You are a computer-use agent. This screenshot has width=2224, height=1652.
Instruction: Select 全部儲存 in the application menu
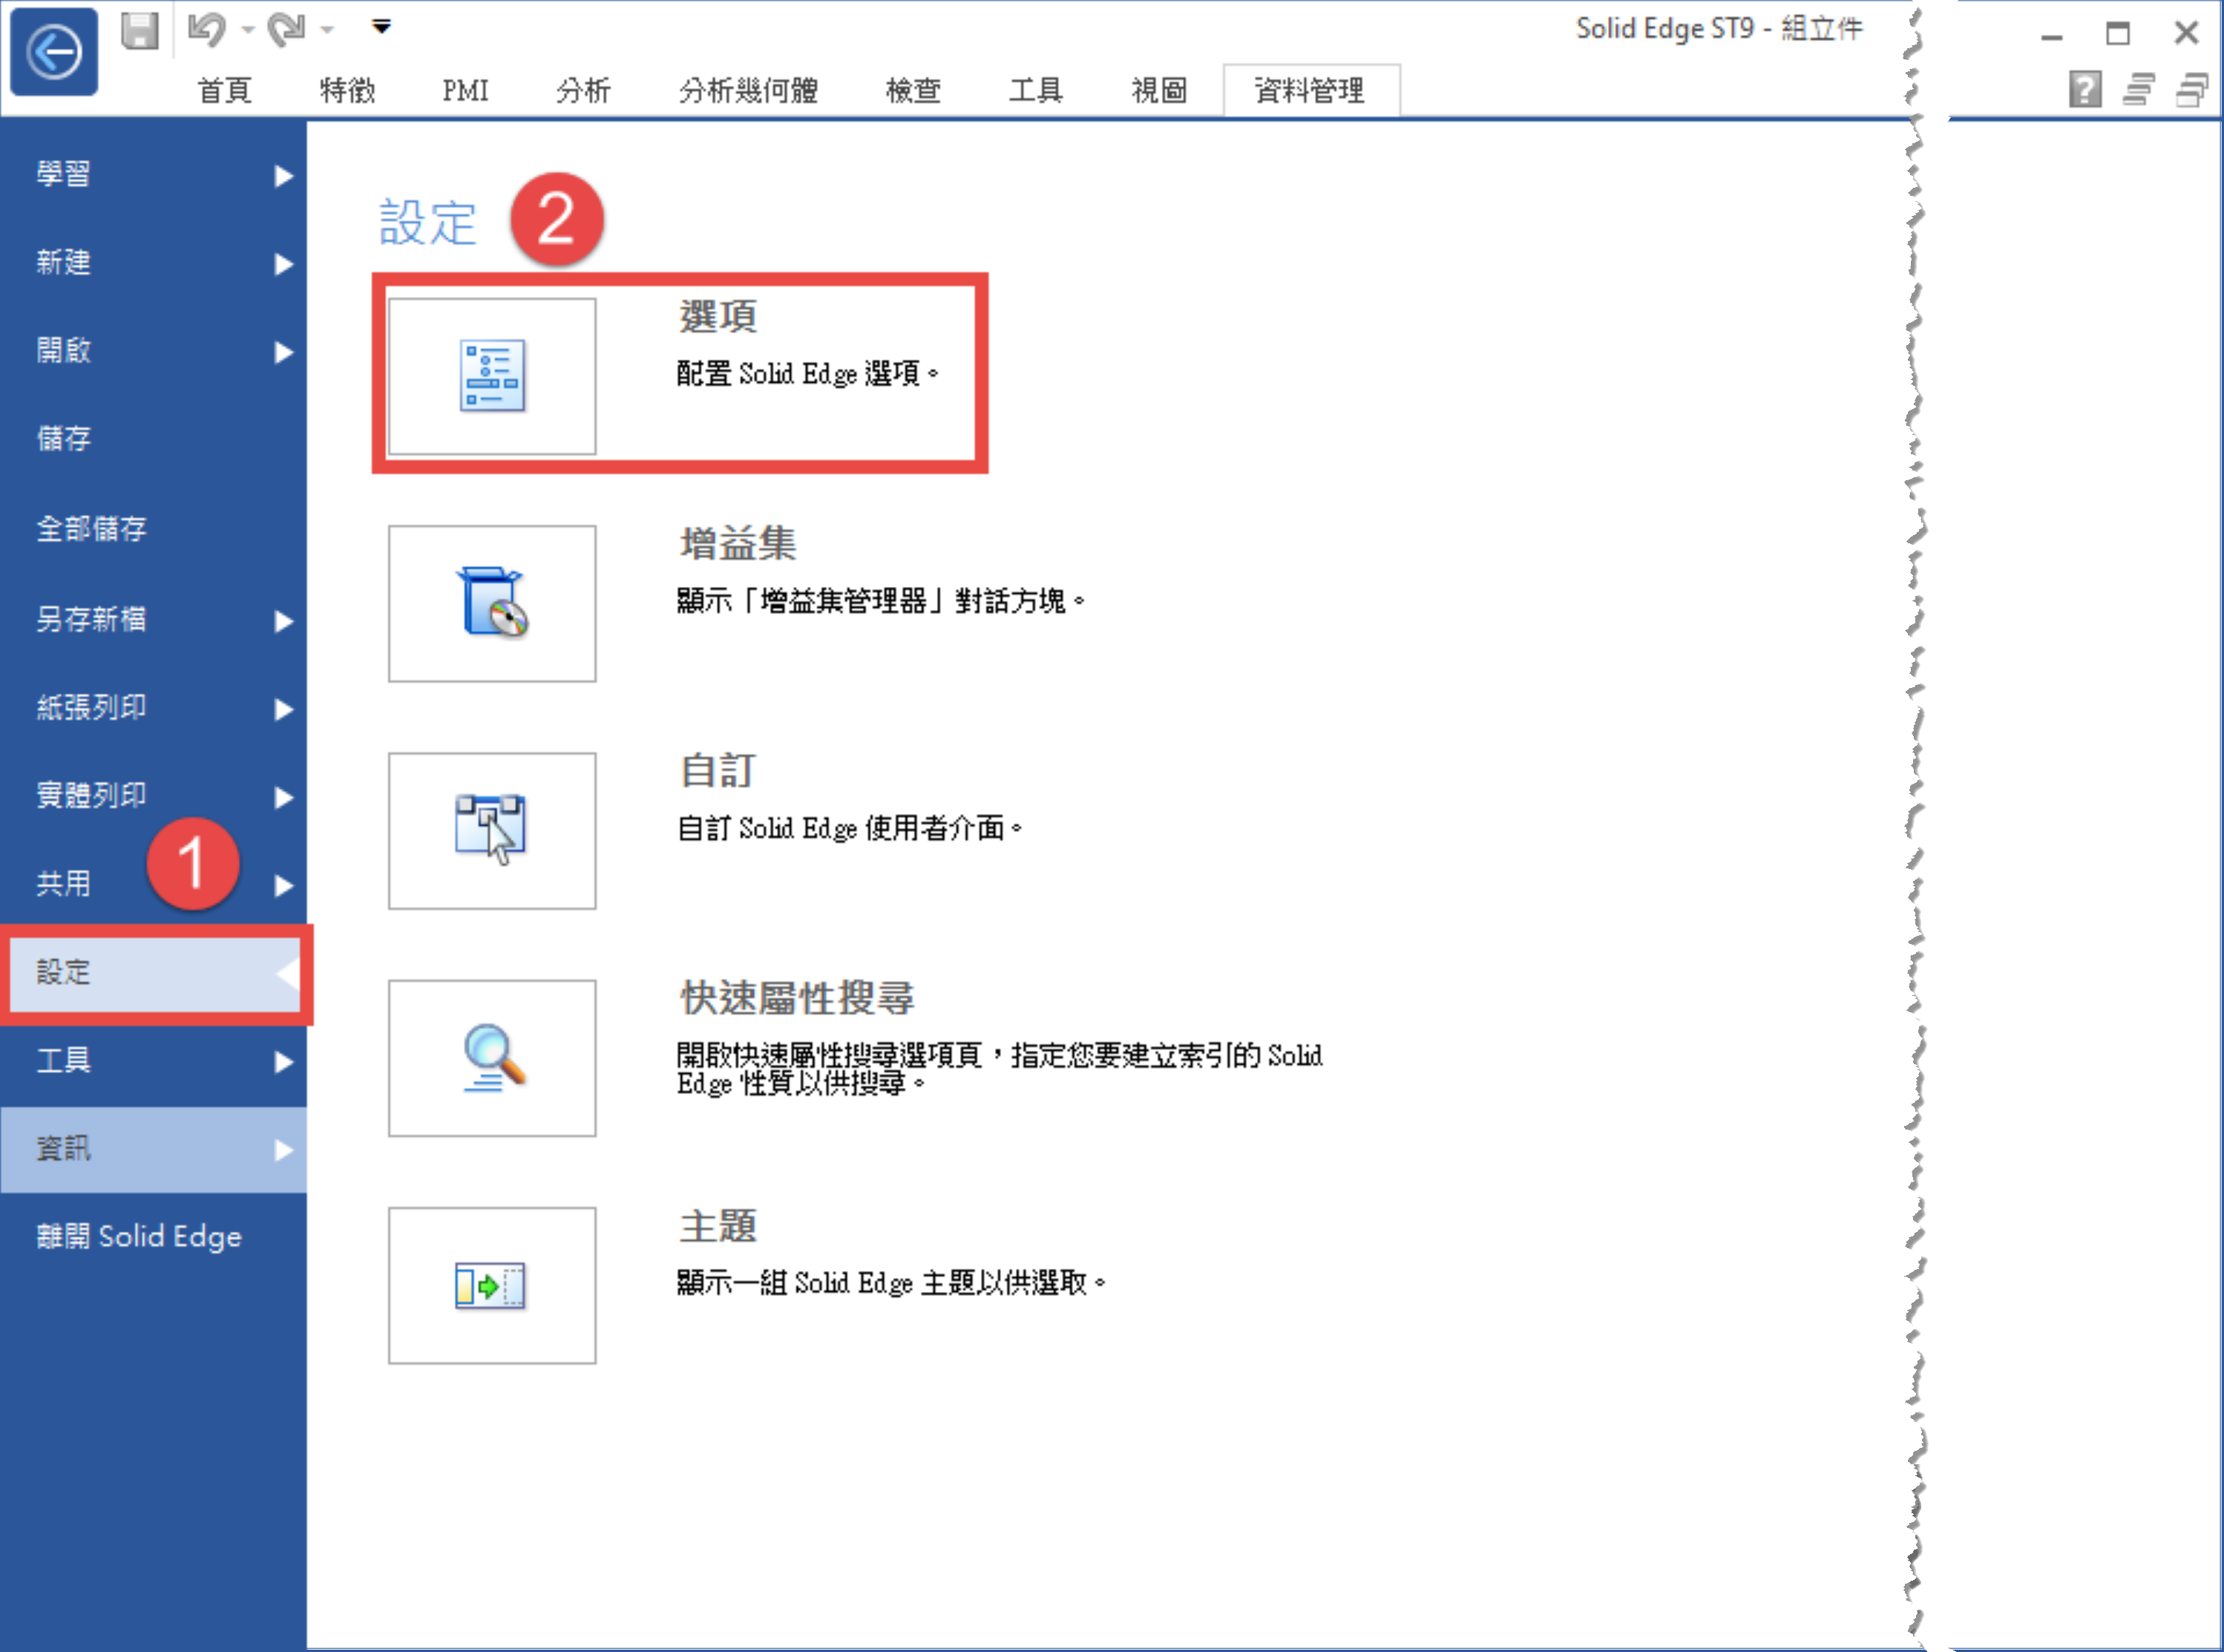tap(154, 529)
